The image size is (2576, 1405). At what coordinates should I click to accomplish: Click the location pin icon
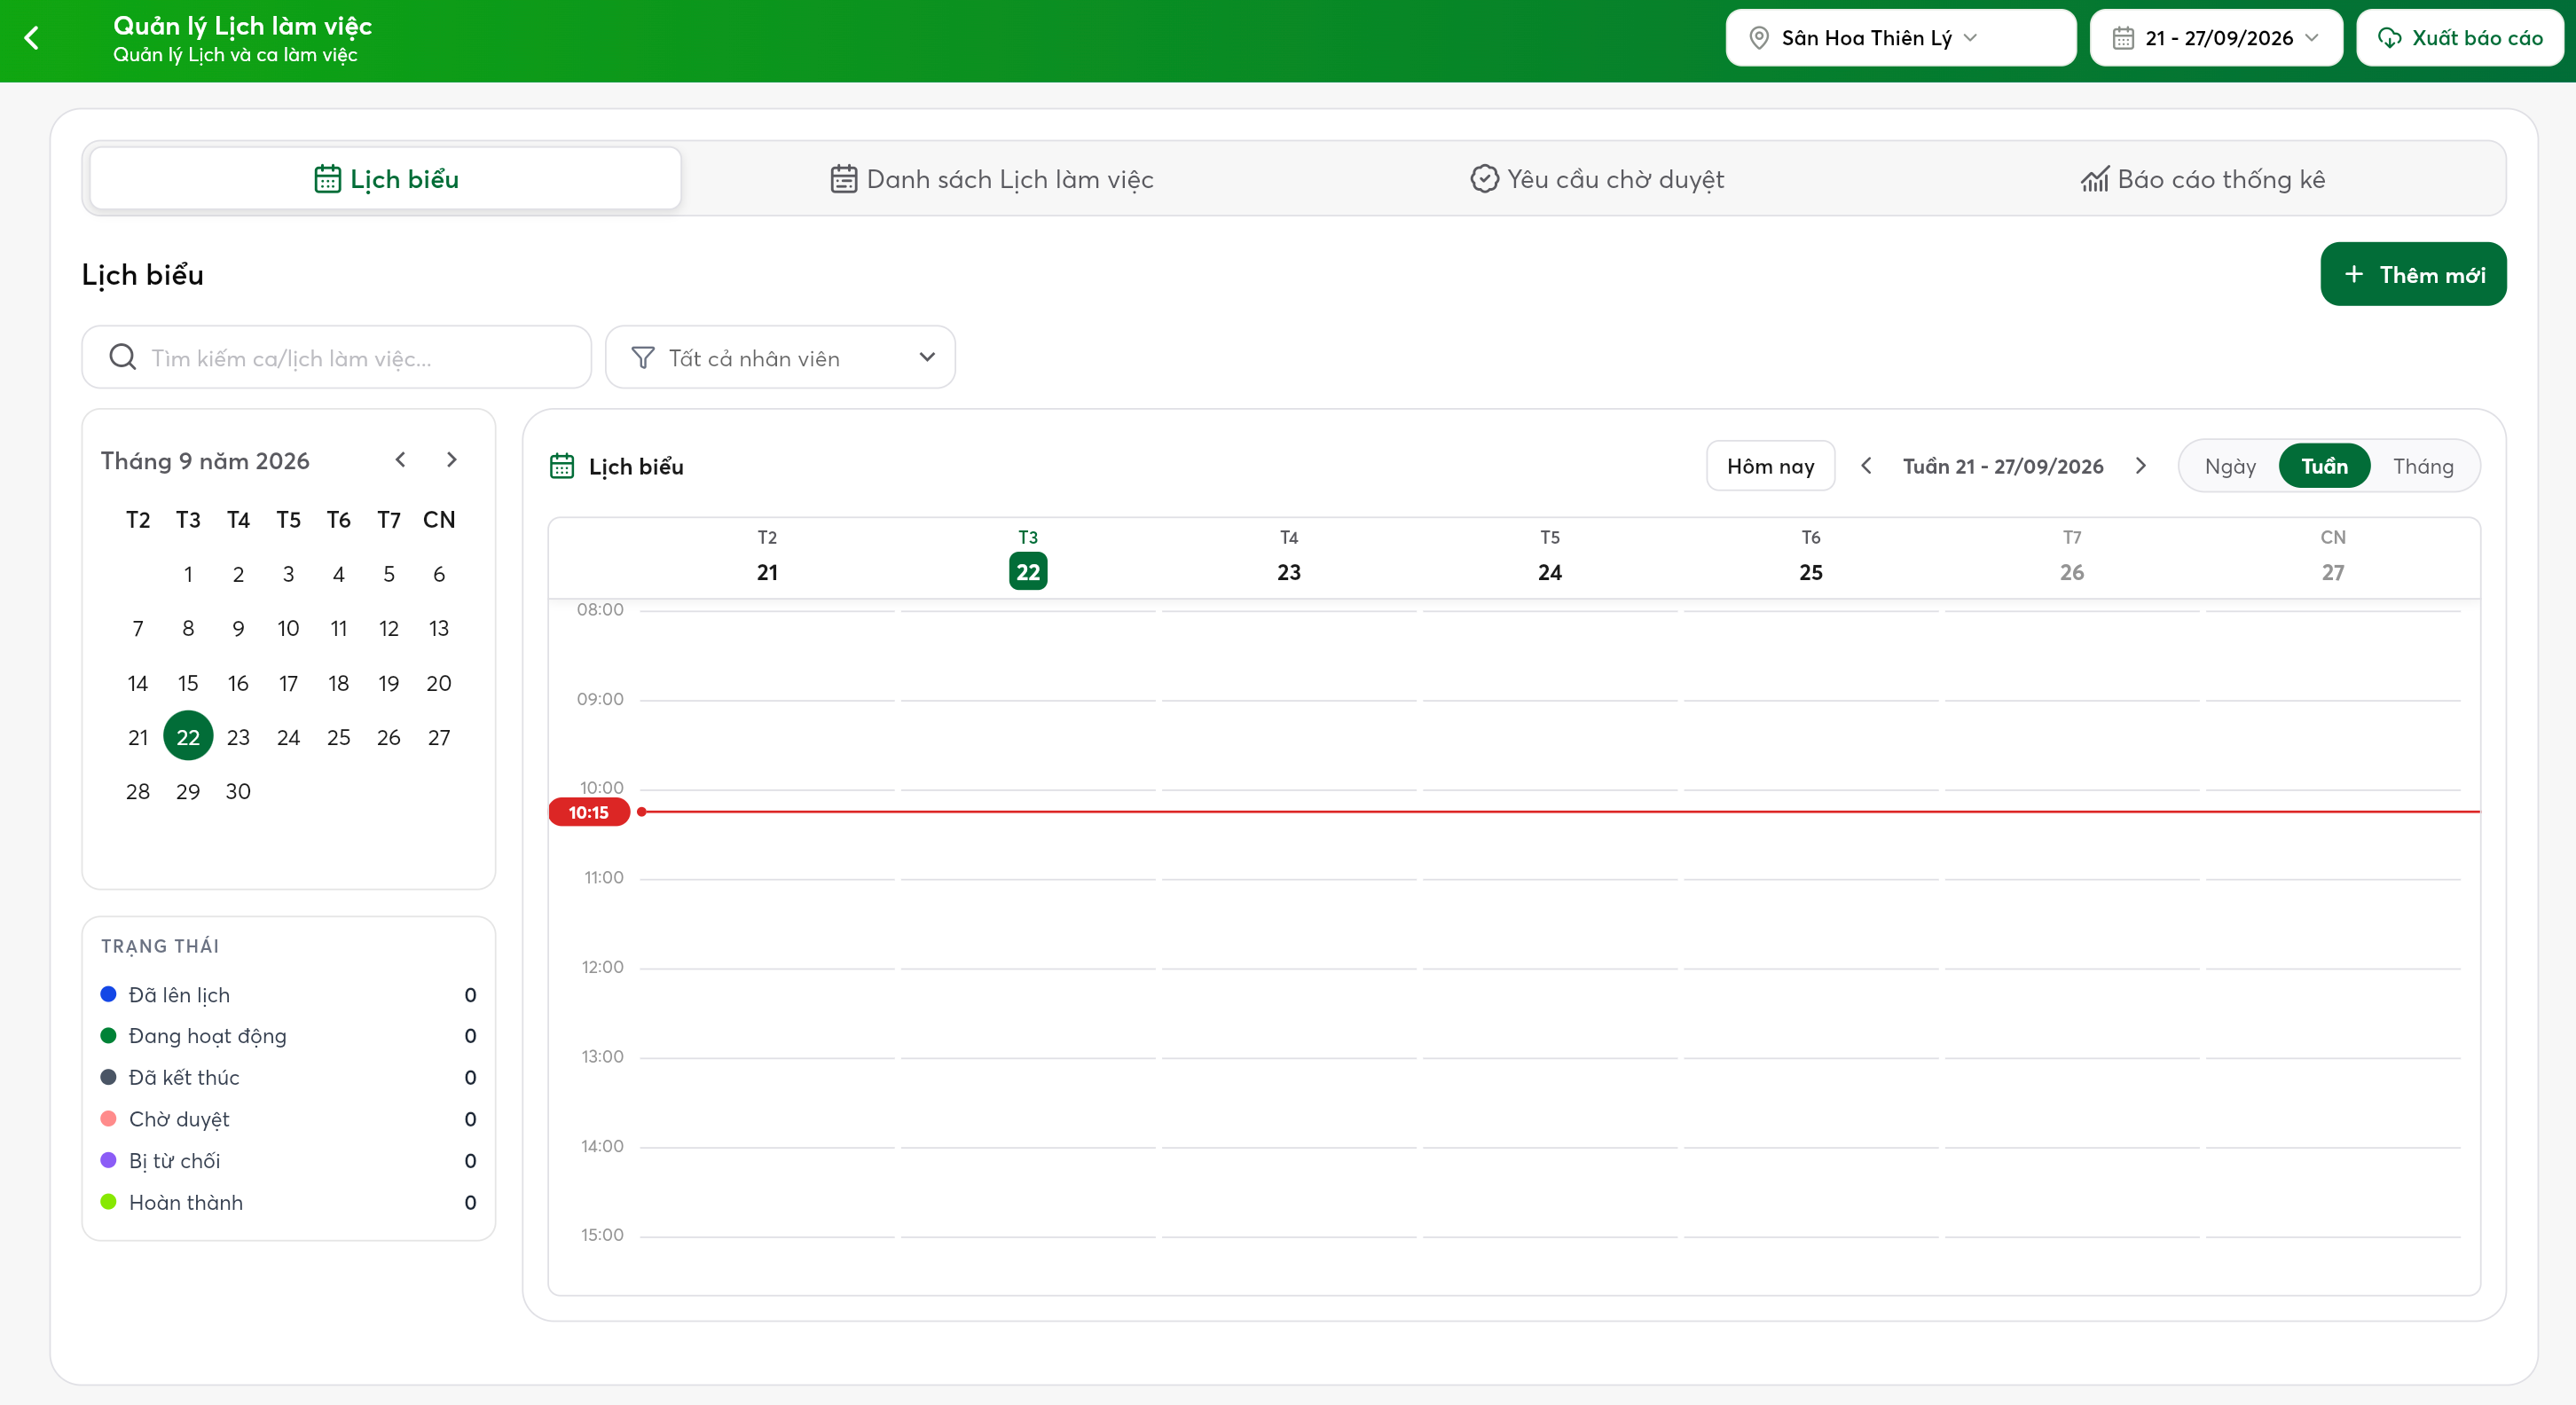pos(1758,38)
